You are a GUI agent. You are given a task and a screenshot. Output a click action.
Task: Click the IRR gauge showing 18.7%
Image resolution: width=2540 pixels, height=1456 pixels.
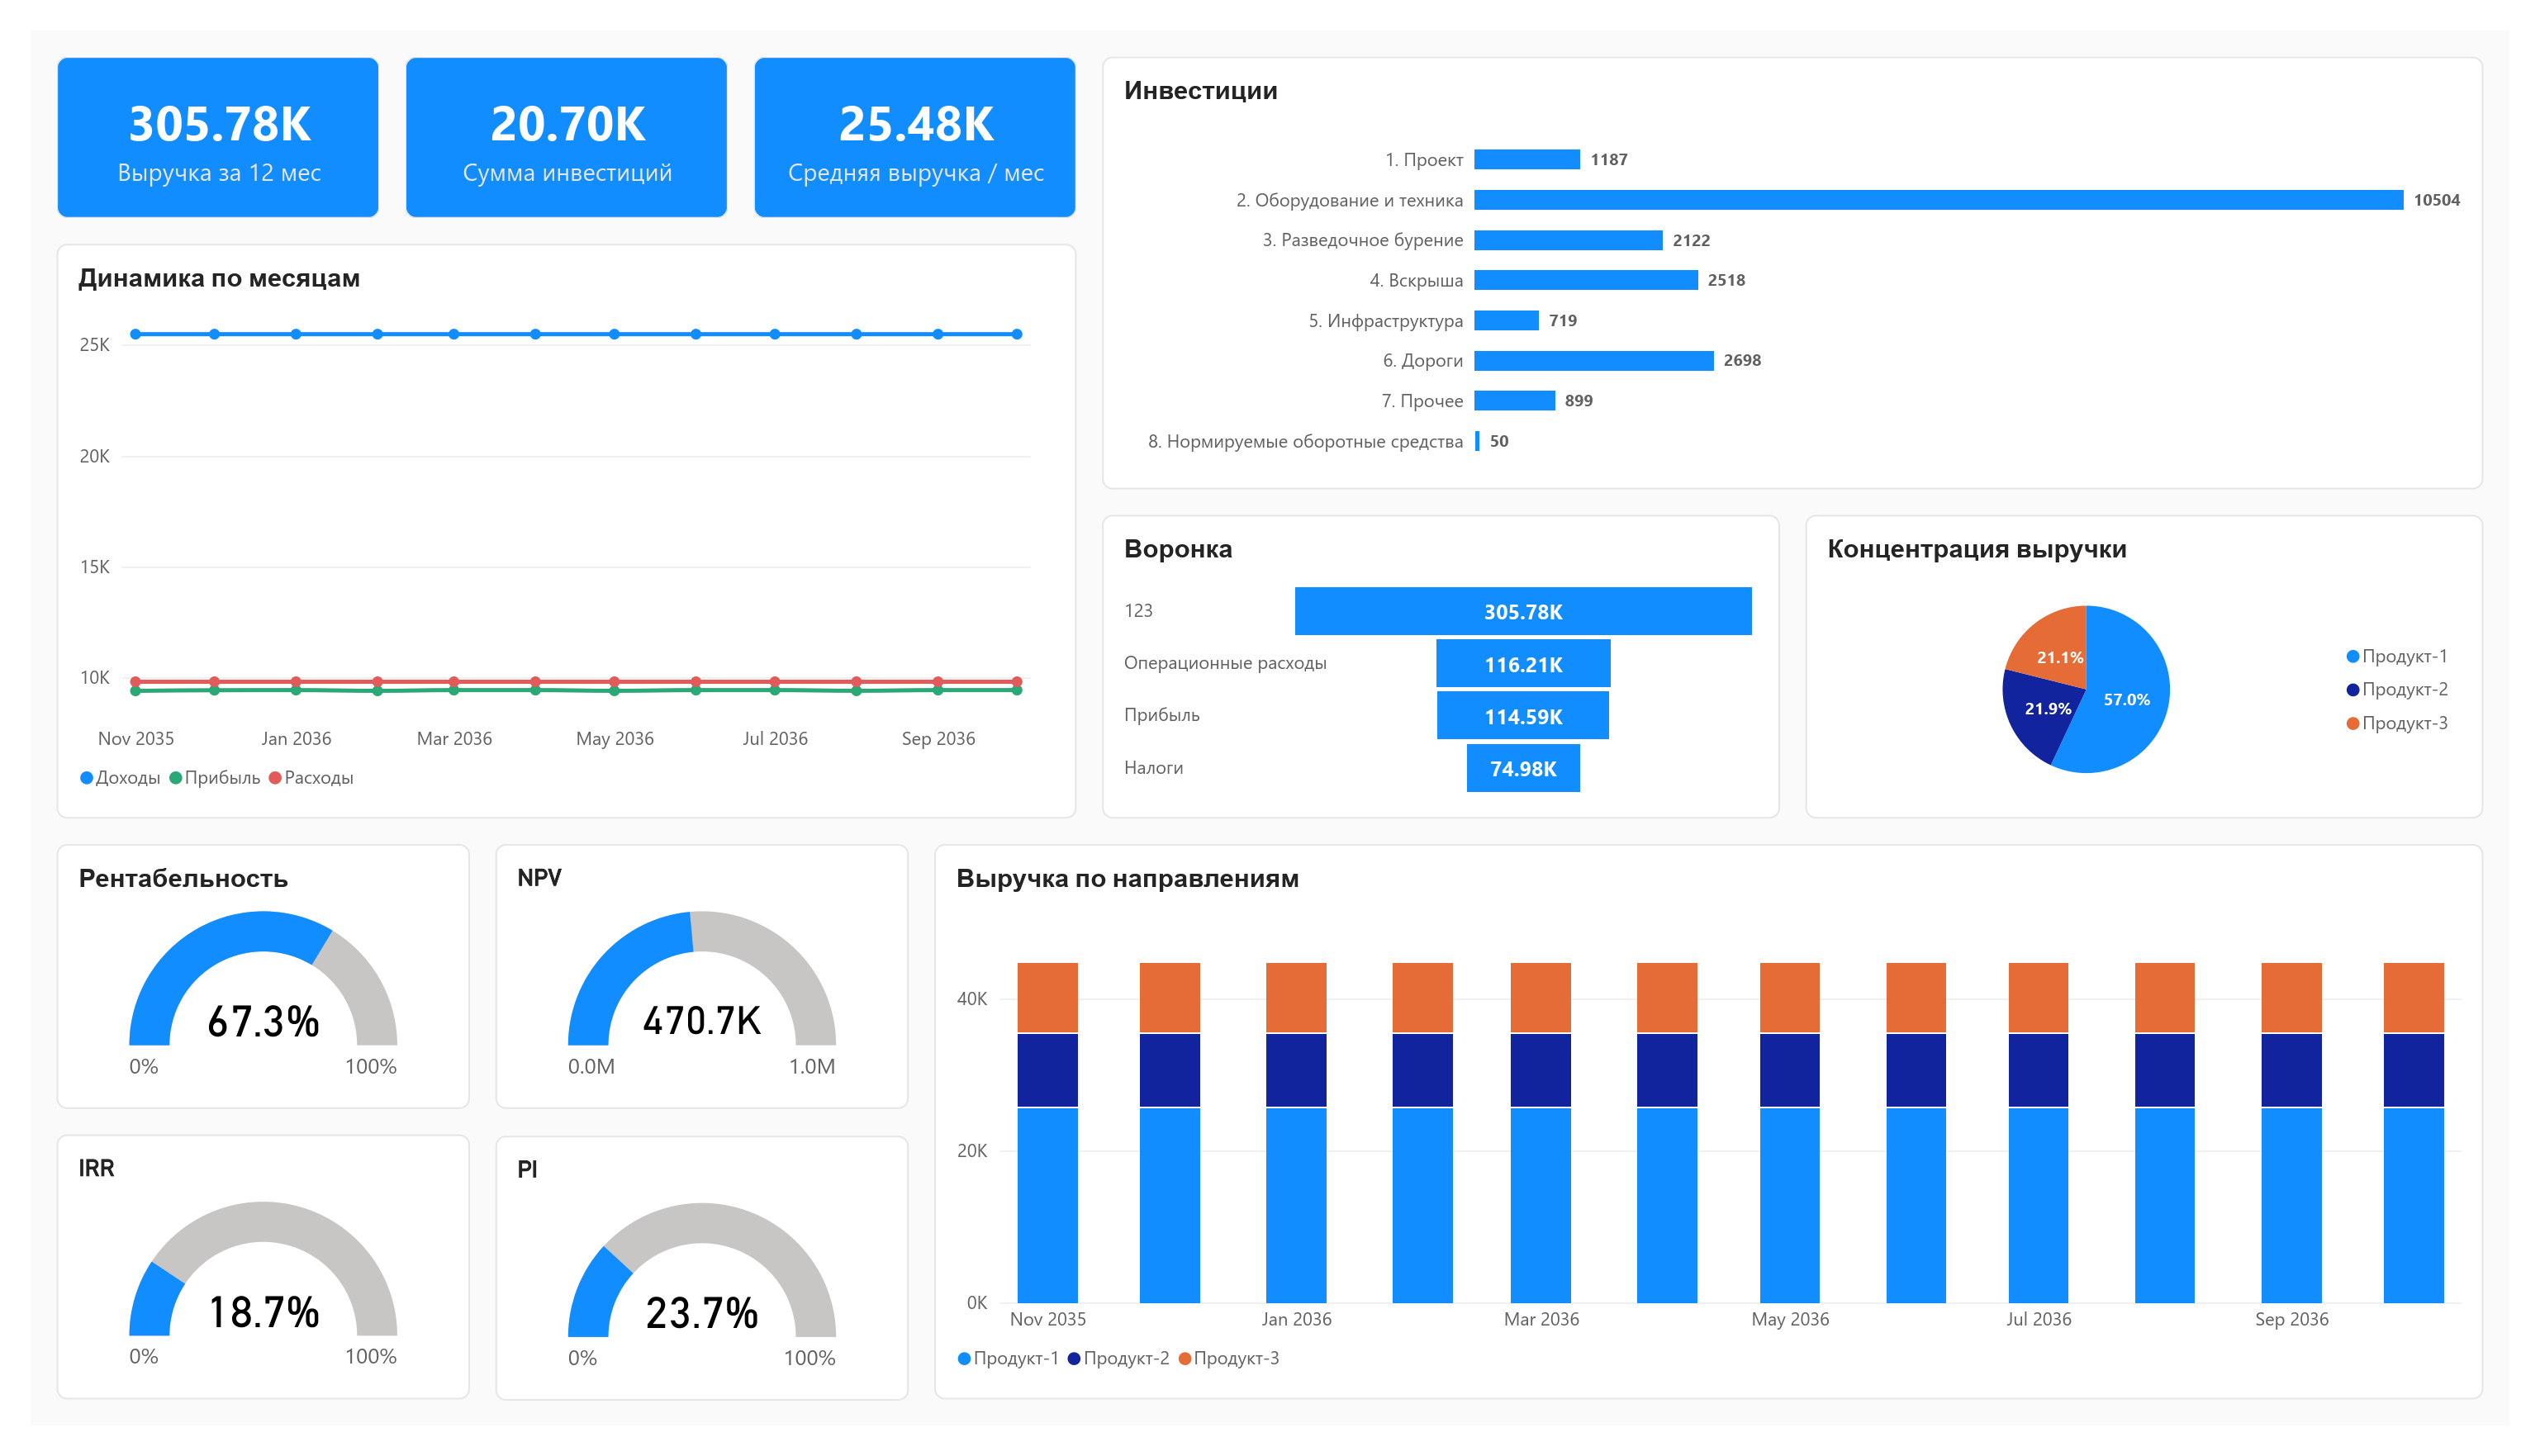(263, 1270)
